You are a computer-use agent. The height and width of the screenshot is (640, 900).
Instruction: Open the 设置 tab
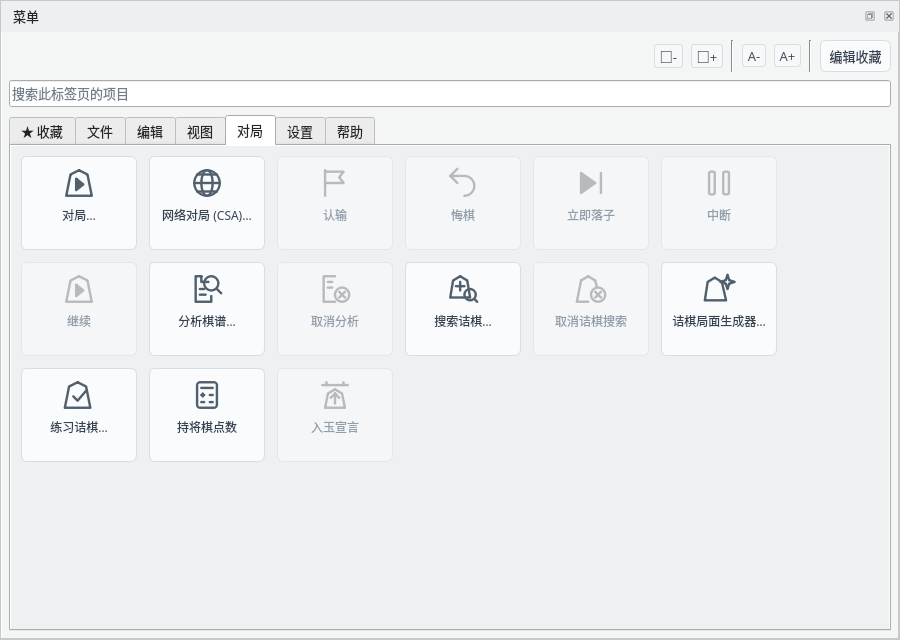[300, 132]
